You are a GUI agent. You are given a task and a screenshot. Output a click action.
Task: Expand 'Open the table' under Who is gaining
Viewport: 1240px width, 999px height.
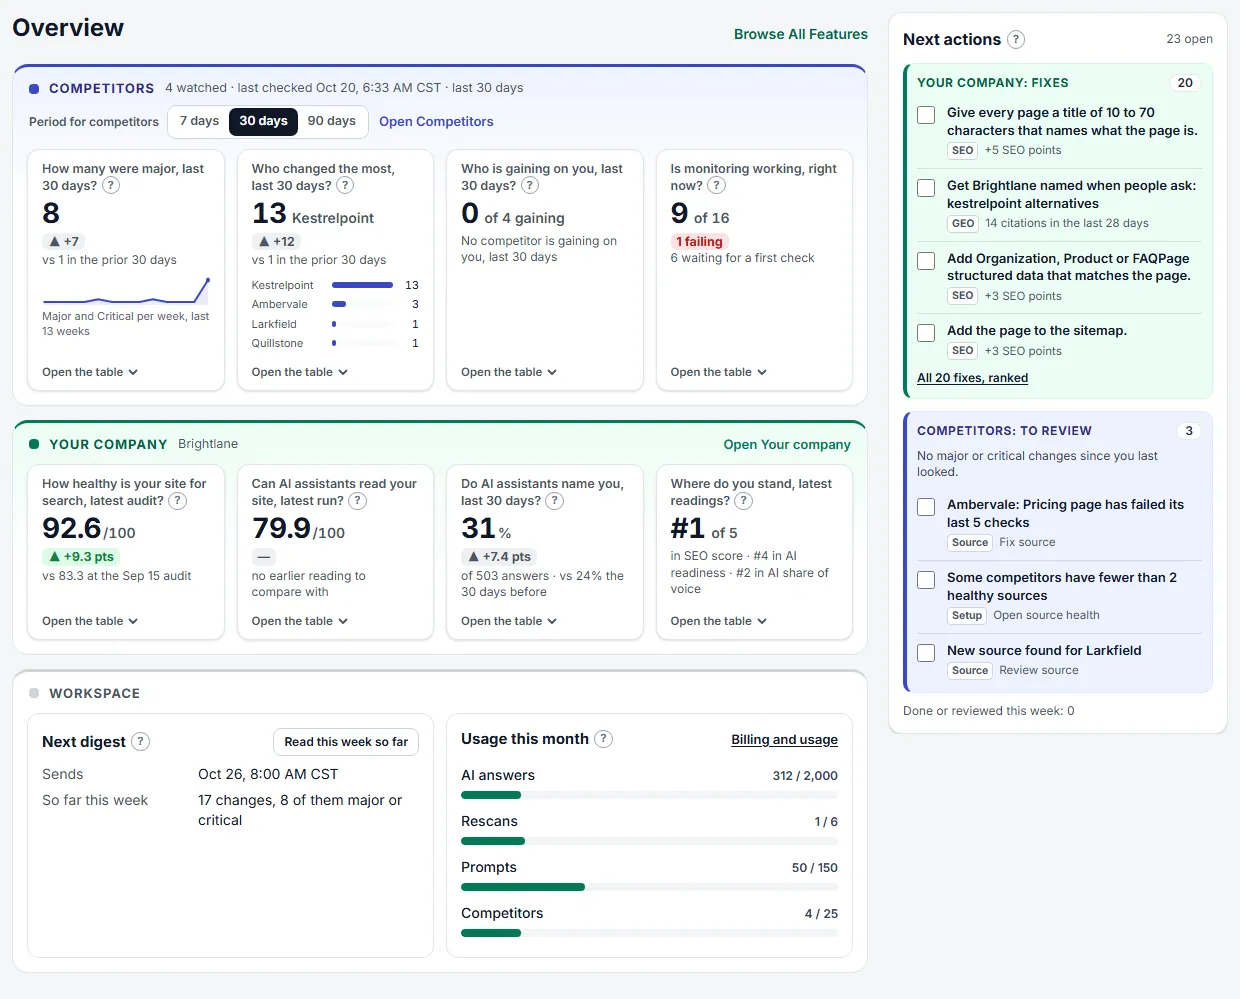509,372
